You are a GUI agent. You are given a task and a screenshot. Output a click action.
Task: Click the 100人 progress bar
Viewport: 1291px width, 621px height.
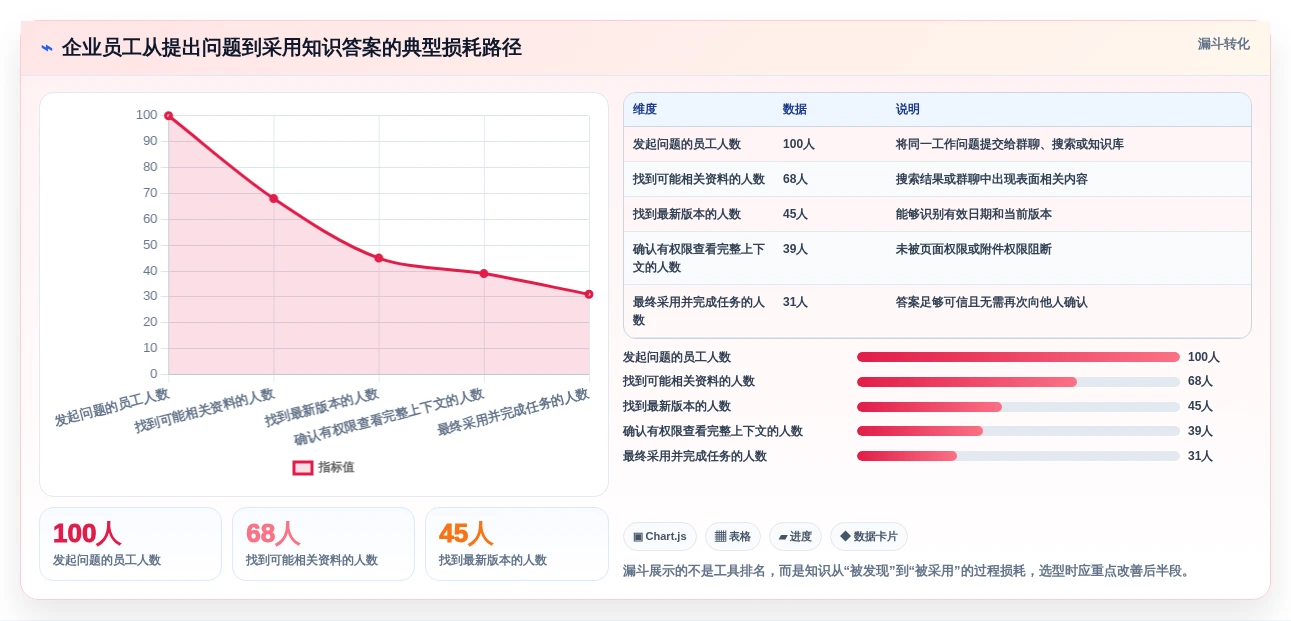coord(1018,357)
